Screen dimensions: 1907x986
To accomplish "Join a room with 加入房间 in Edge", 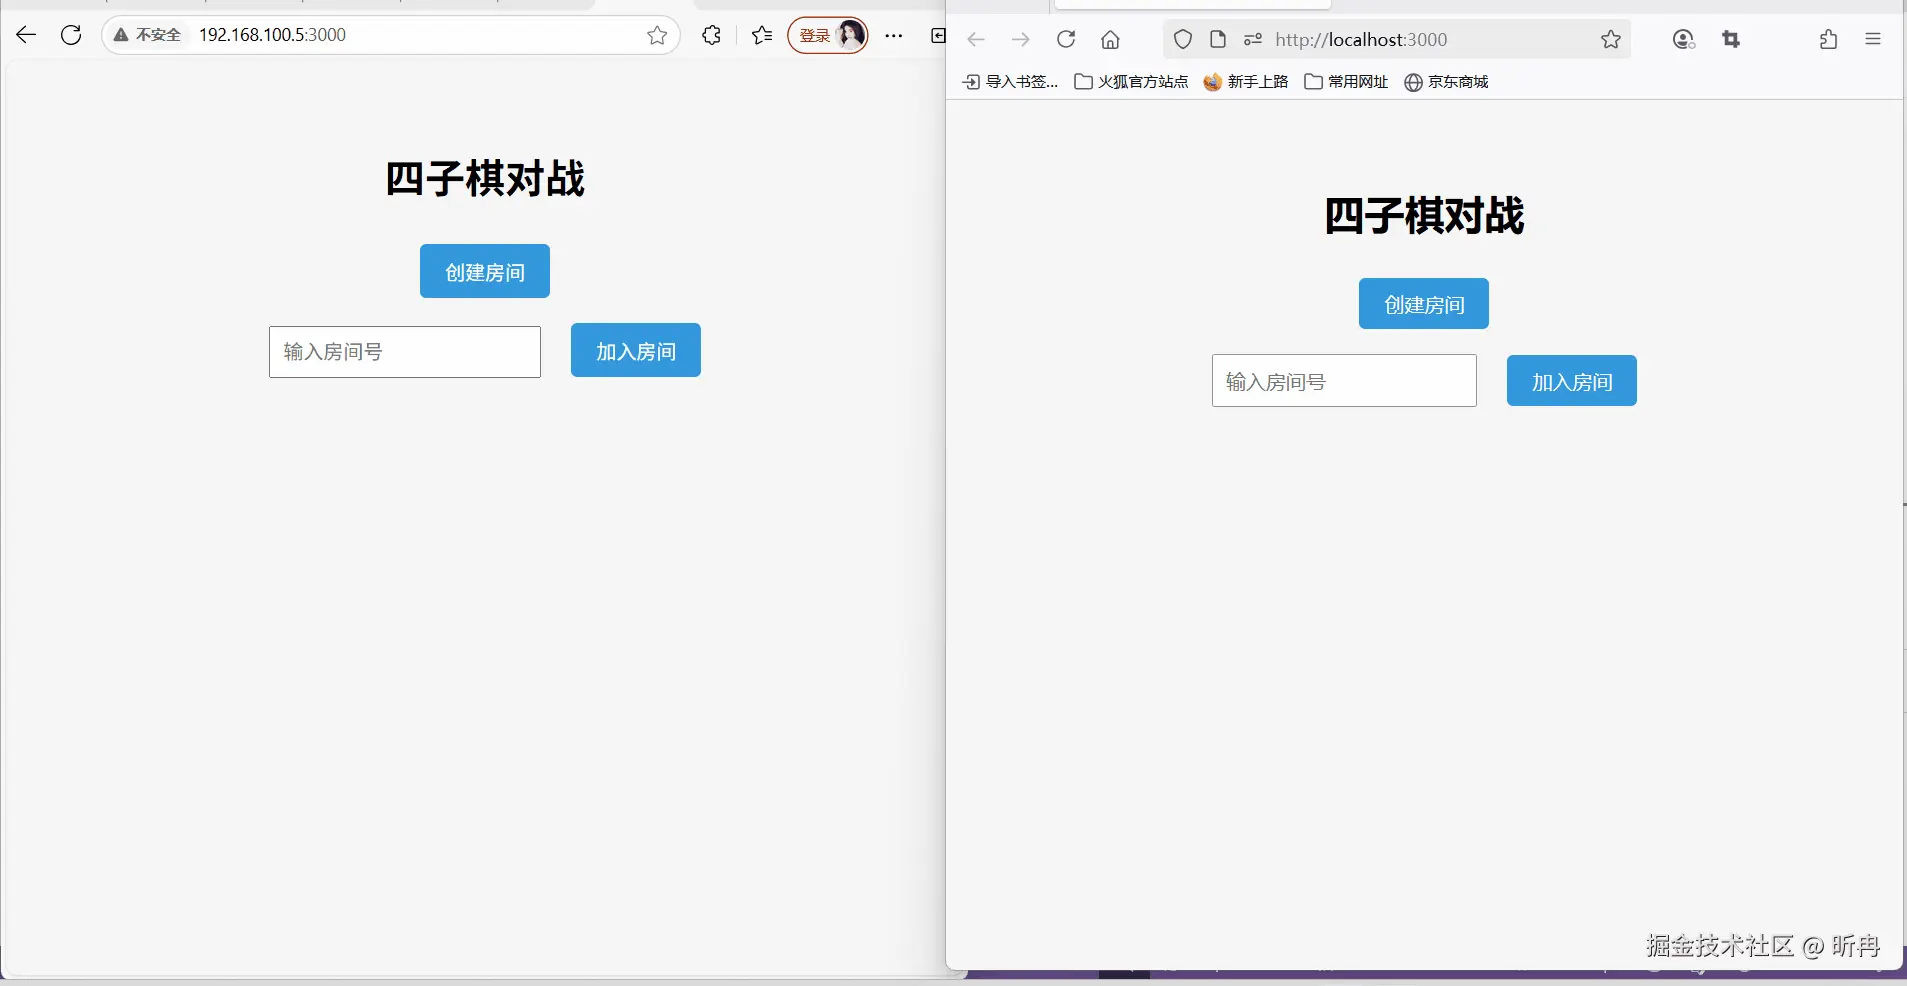I will [x=636, y=350].
